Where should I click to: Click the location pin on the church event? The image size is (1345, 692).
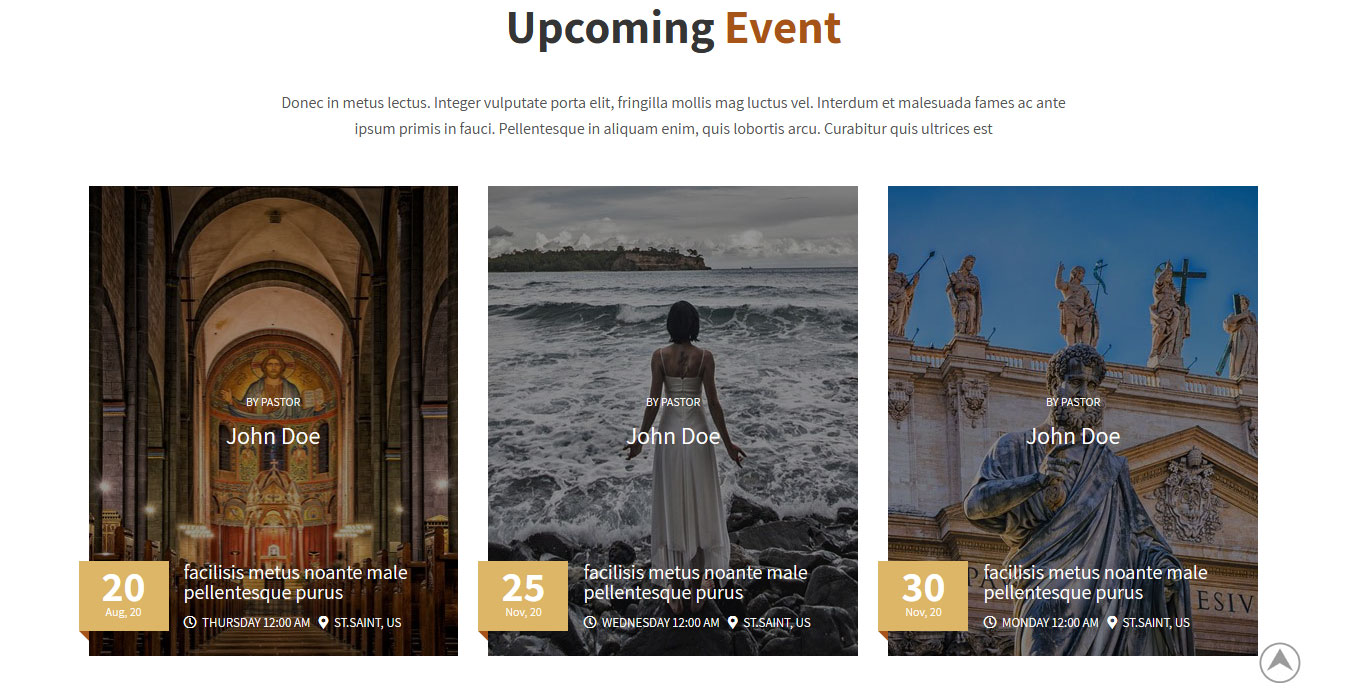click(323, 622)
